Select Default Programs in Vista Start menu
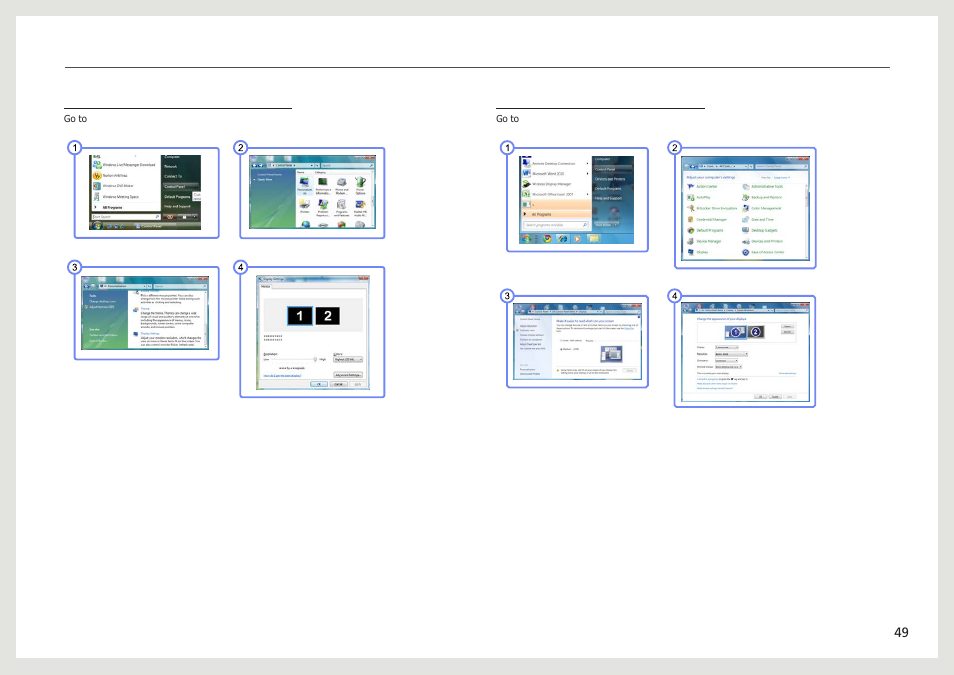Screen dimensions: 954x675 [177, 197]
